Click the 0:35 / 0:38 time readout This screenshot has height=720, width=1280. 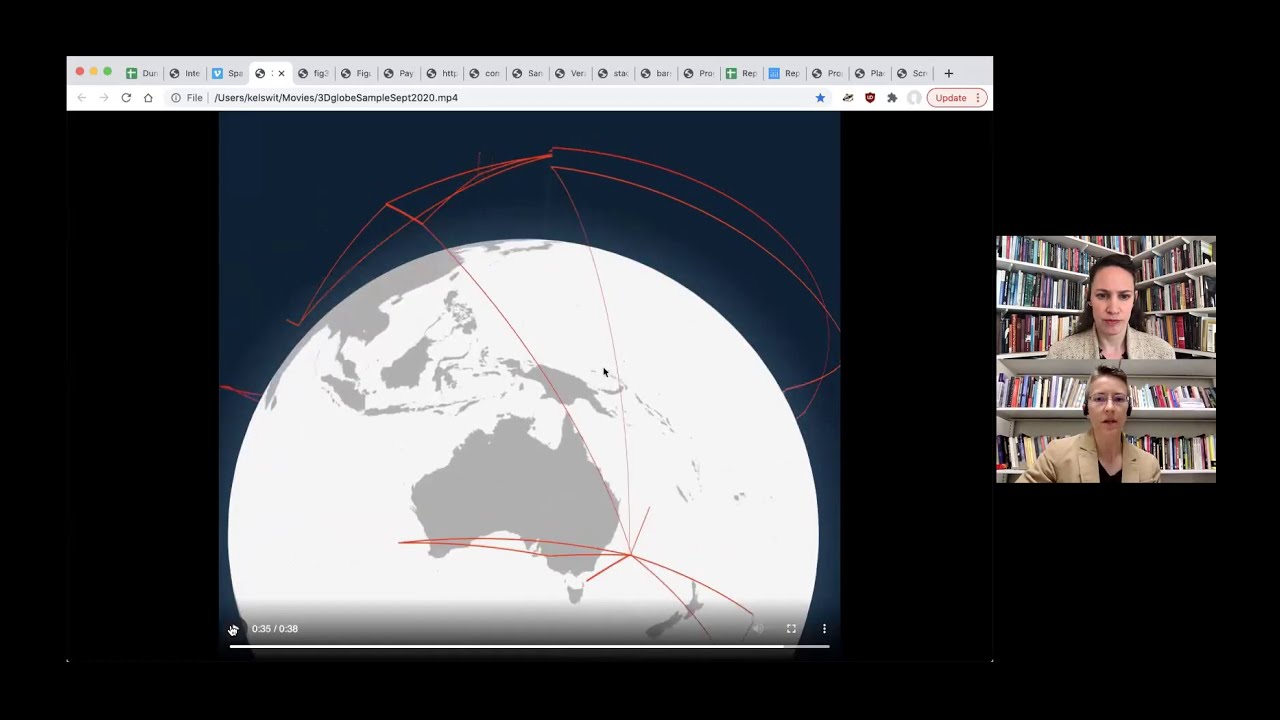point(275,629)
